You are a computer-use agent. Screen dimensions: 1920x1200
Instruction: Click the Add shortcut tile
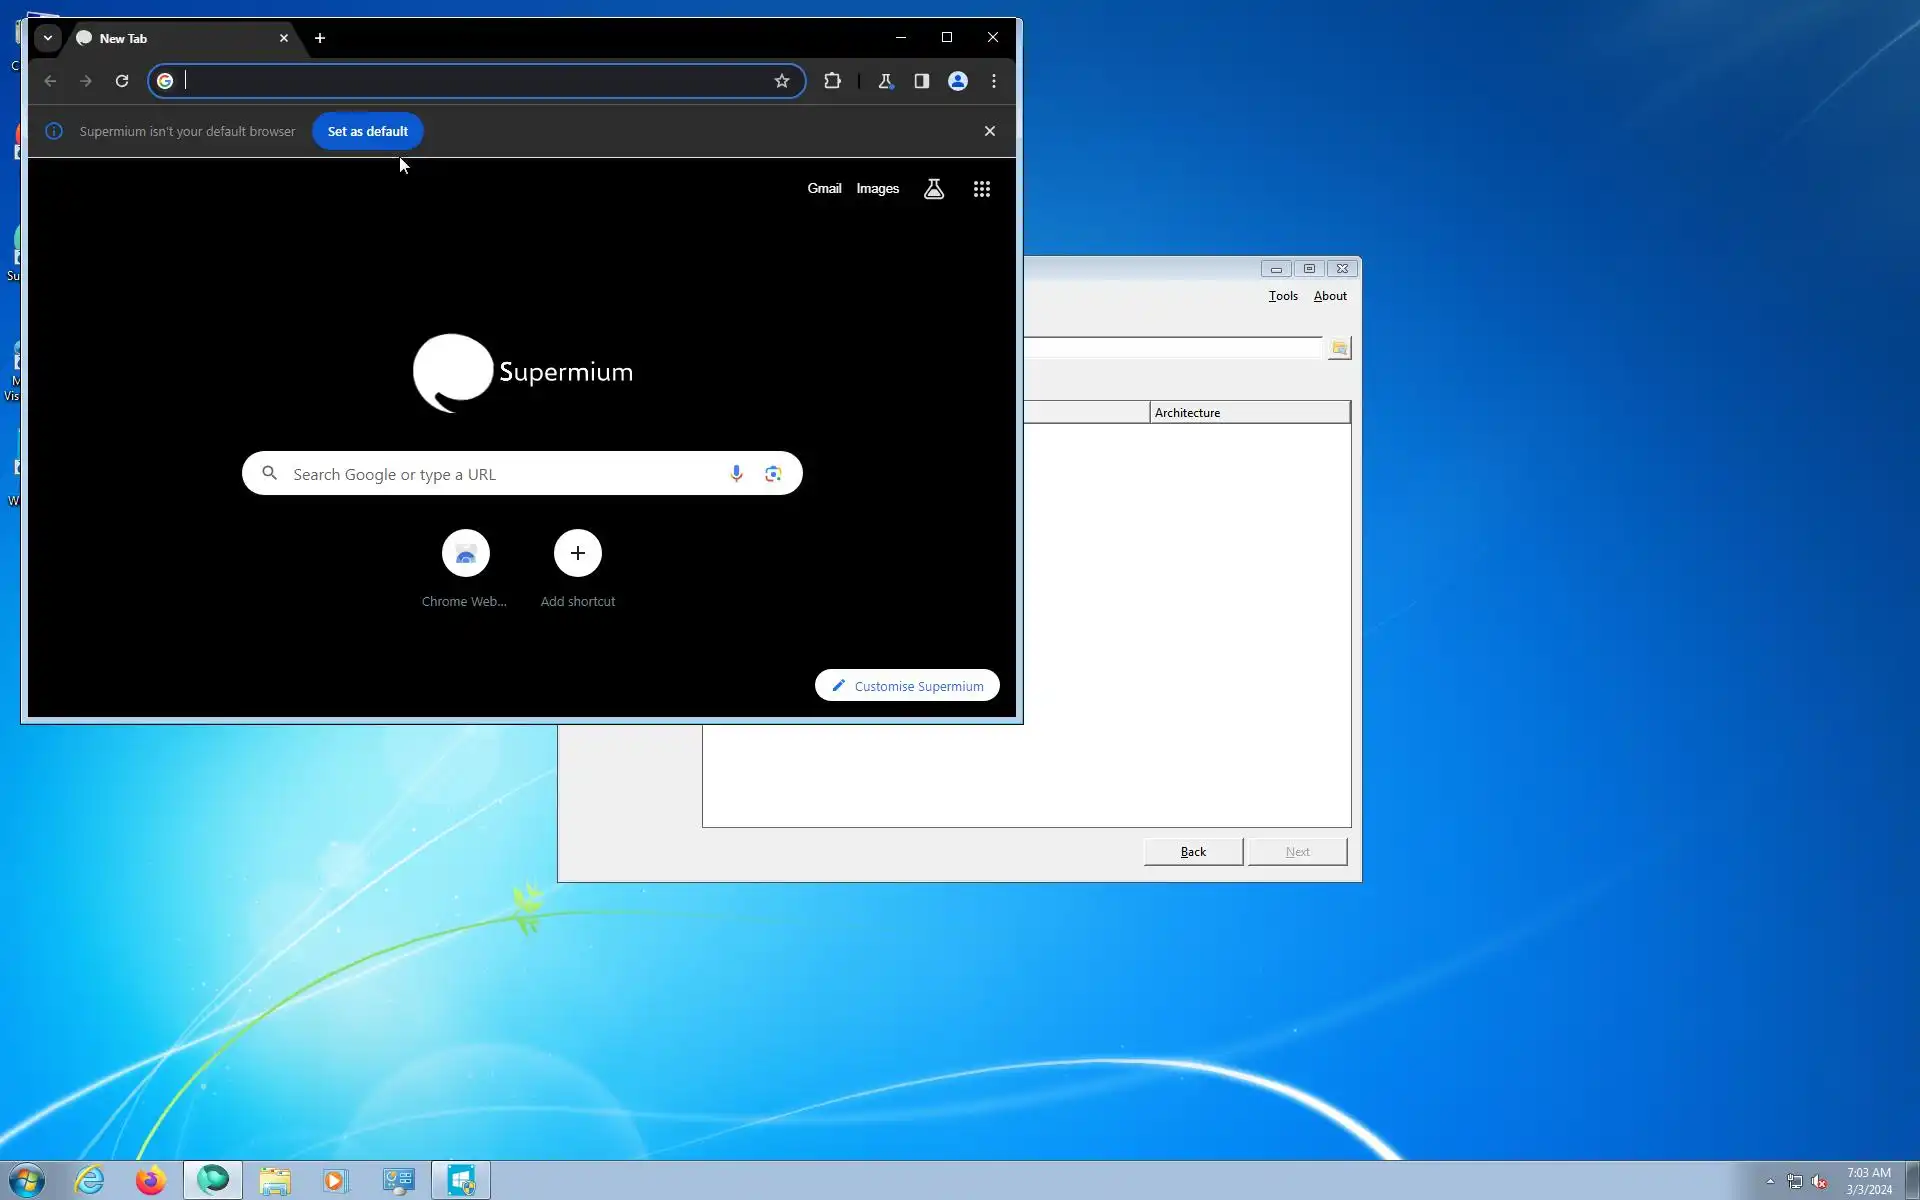click(x=577, y=553)
